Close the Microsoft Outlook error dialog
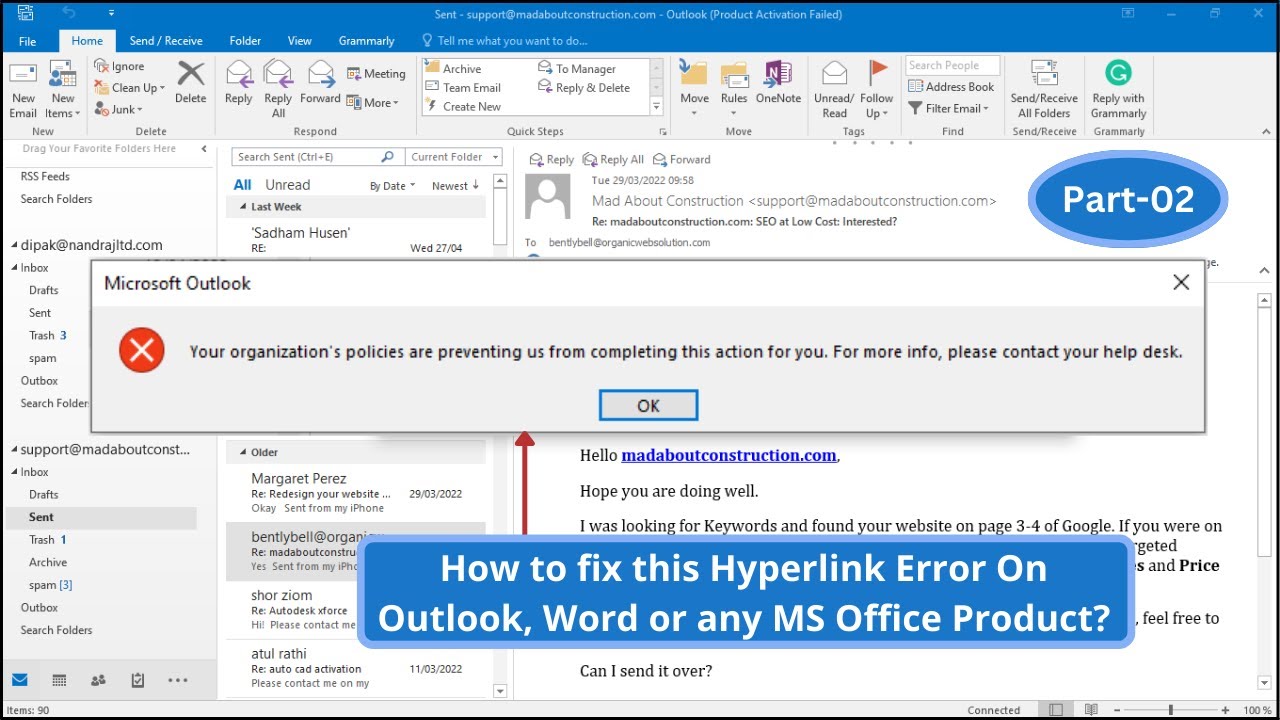This screenshot has width=1280, height=720. (x=1181, y=282)
